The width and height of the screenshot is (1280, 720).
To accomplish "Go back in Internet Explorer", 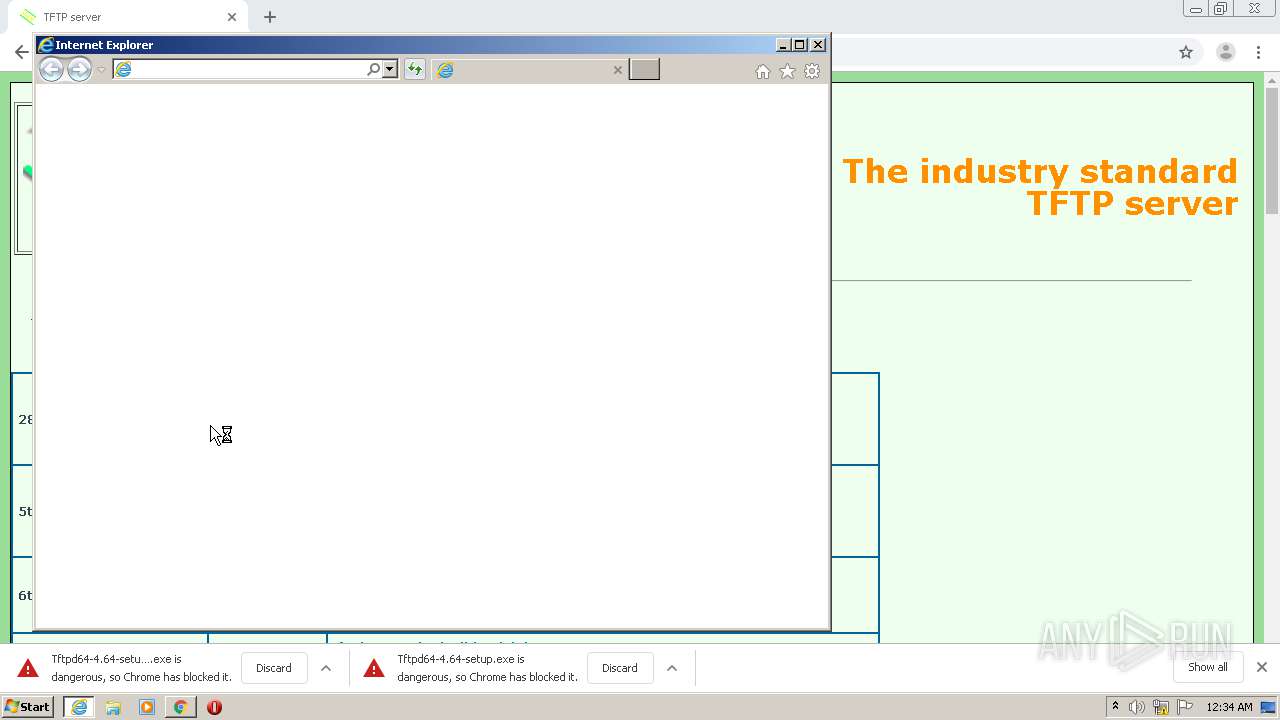I will 51,69.
